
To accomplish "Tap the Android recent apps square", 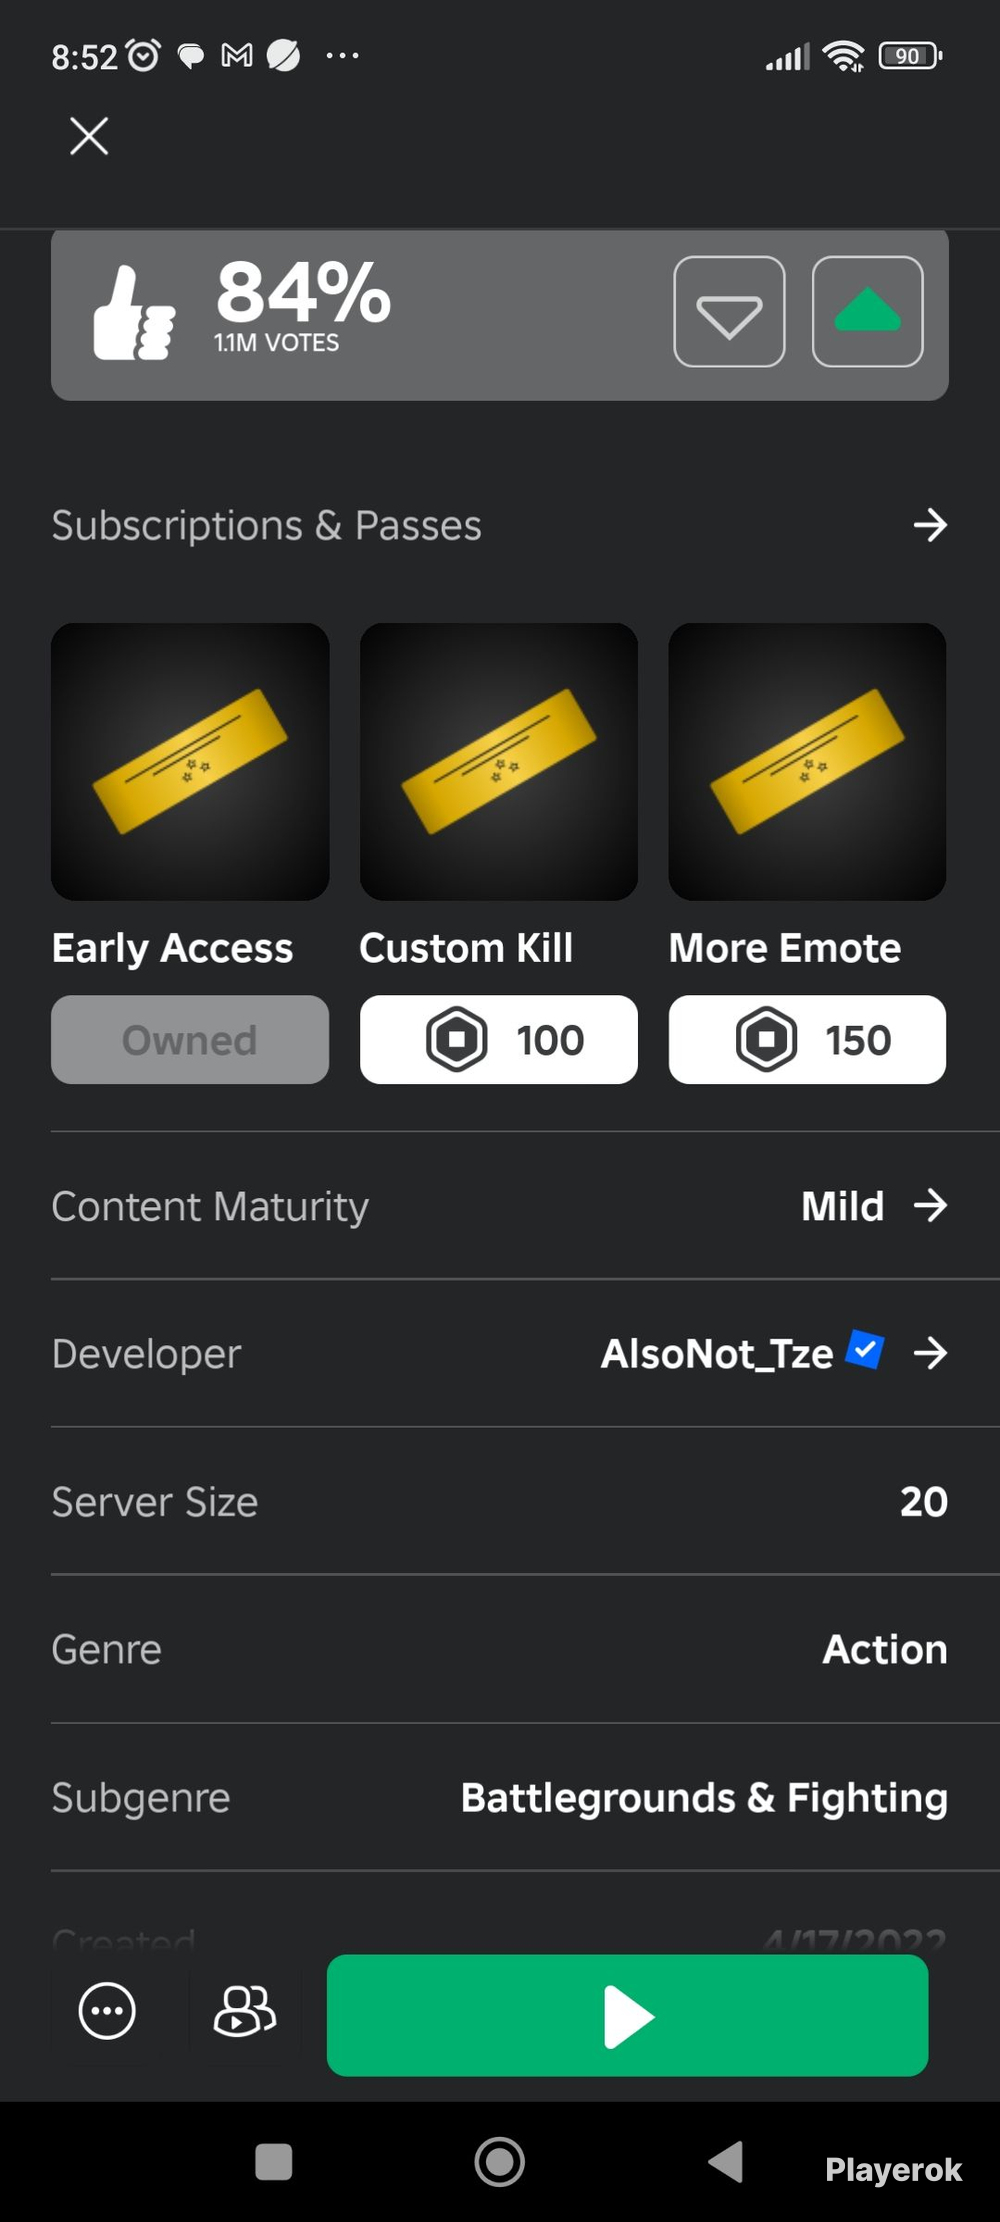I will point(274,2161).
